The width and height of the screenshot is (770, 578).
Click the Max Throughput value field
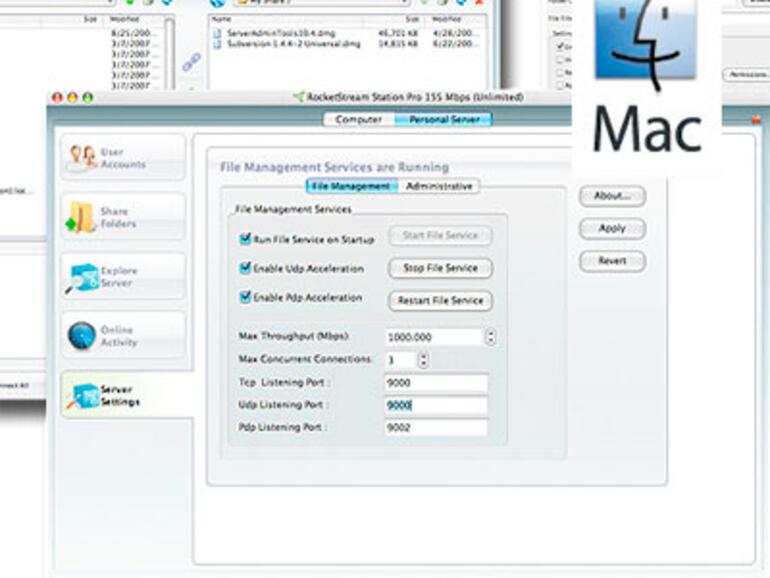[435, 337]
